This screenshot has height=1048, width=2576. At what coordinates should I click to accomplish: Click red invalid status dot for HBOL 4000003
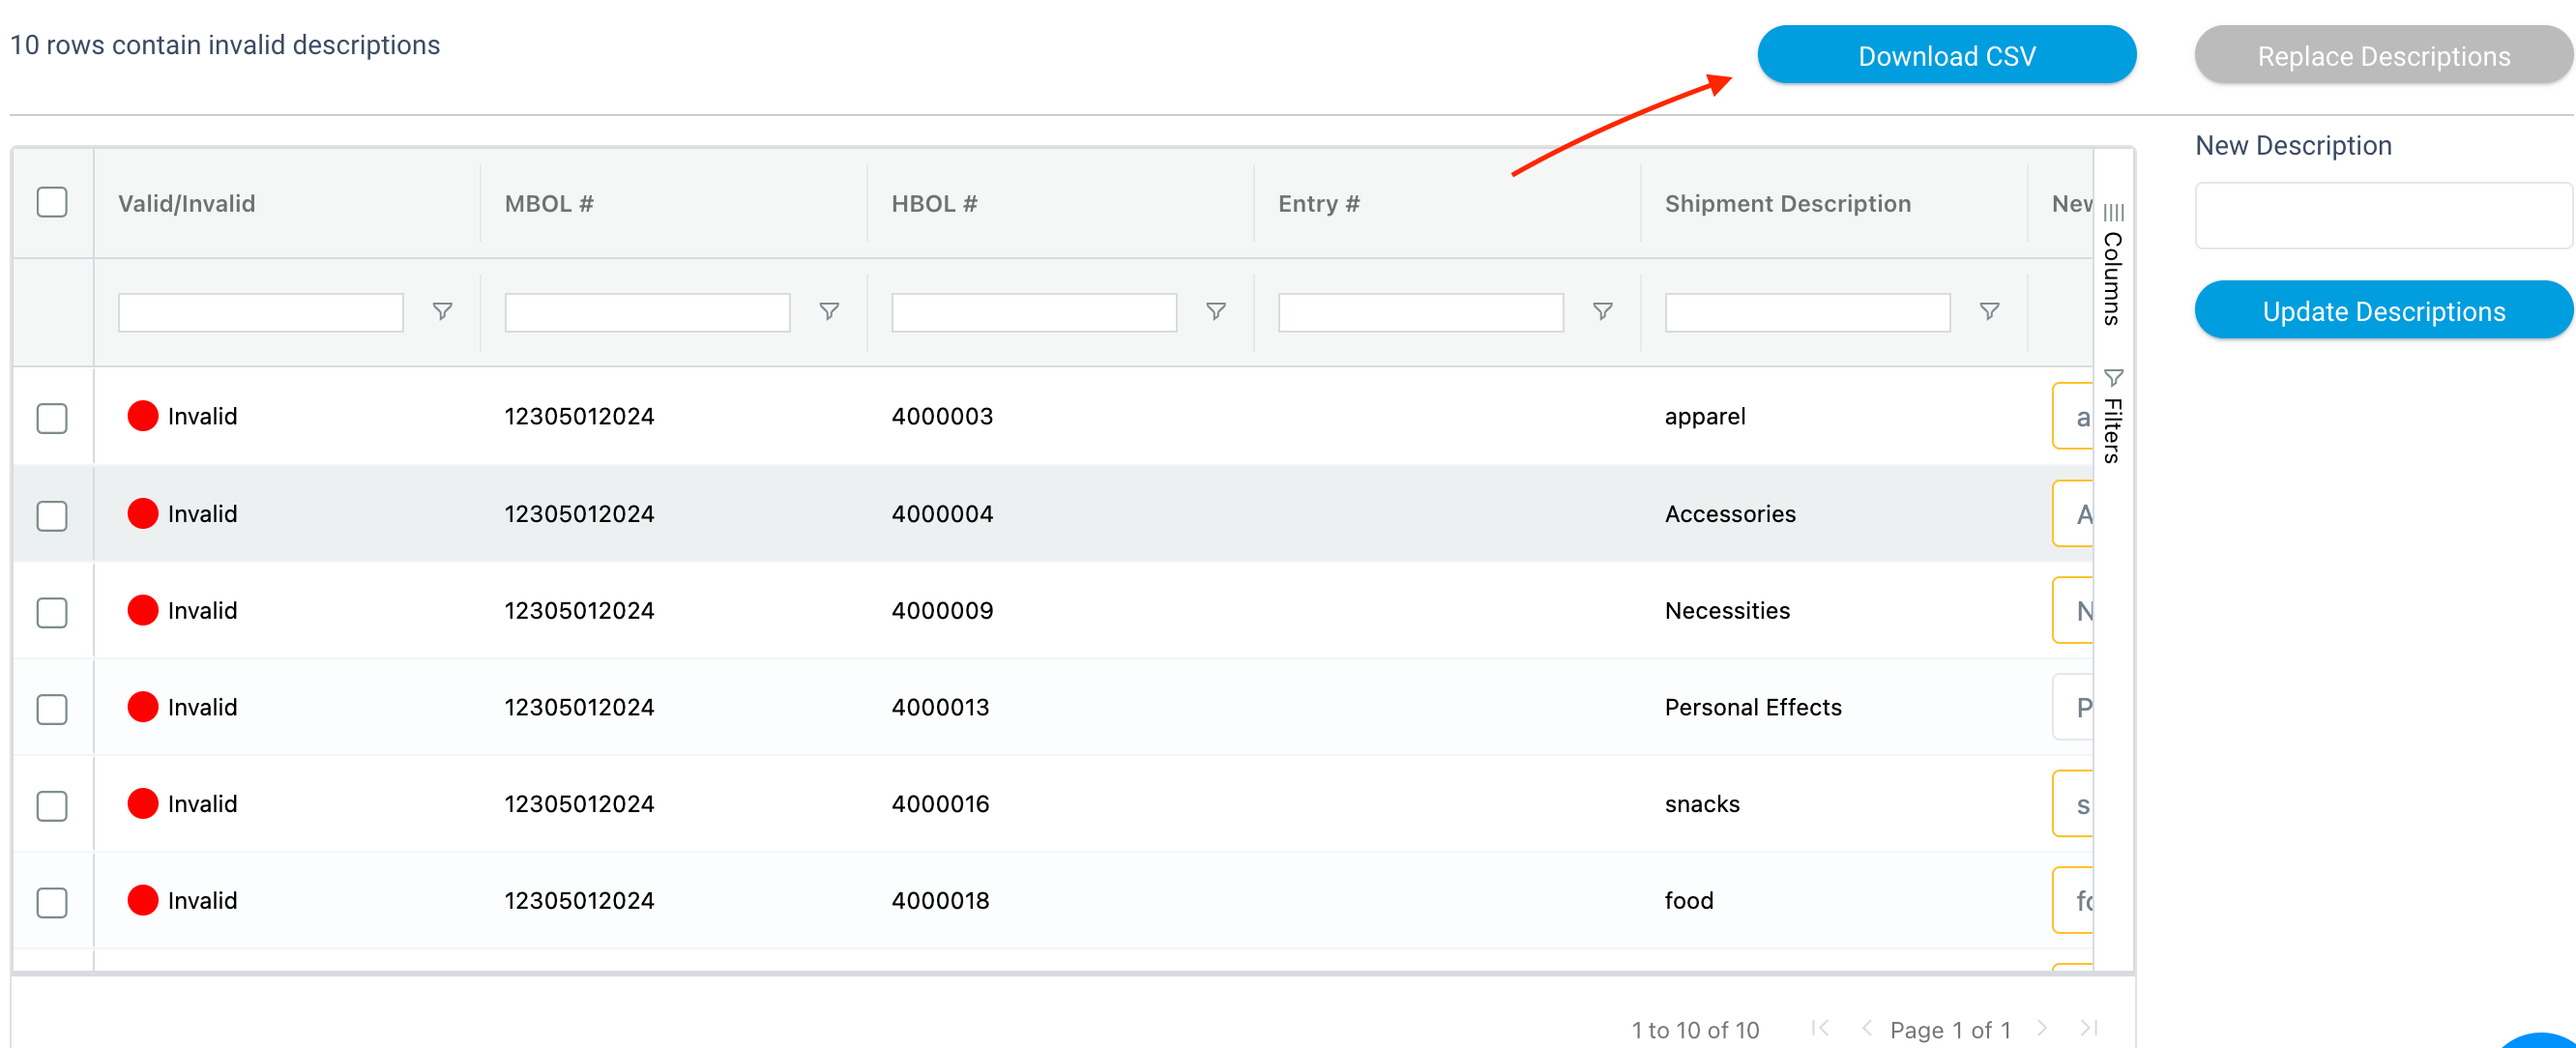click(x=143, y=416)
